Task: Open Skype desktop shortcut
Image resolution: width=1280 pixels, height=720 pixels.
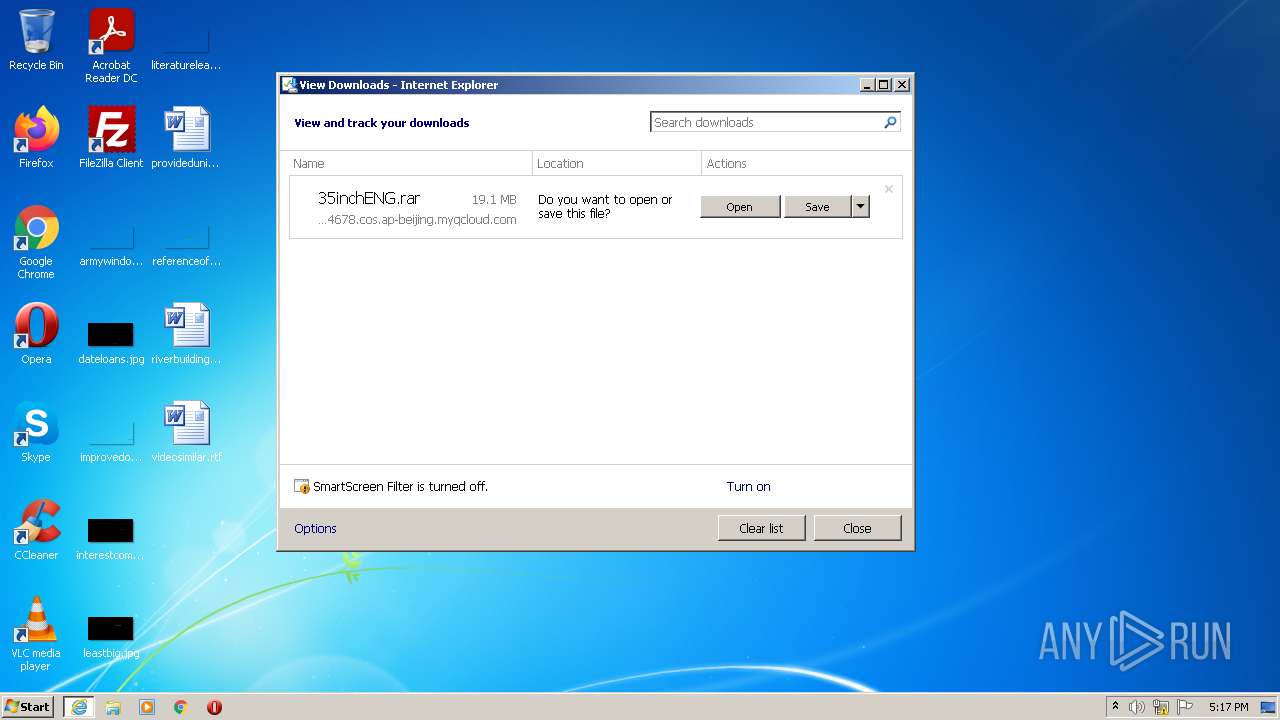Action: coord(36,432)
